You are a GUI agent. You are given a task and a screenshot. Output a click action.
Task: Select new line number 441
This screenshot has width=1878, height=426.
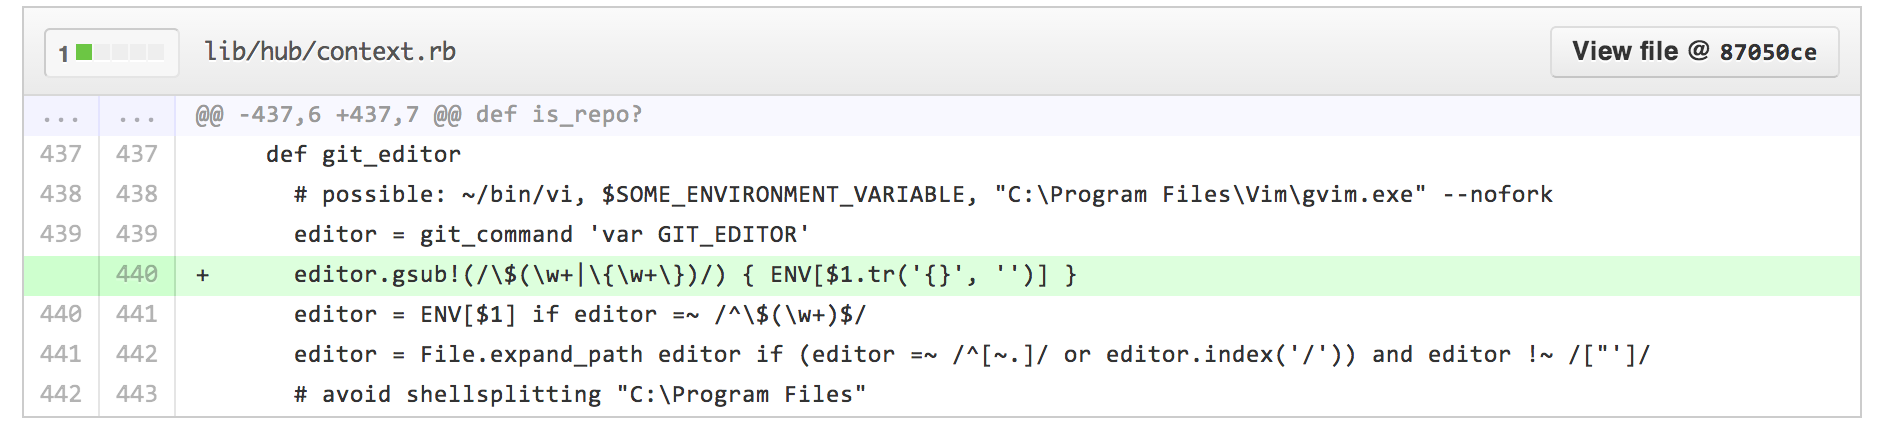[x=137, y=314]
